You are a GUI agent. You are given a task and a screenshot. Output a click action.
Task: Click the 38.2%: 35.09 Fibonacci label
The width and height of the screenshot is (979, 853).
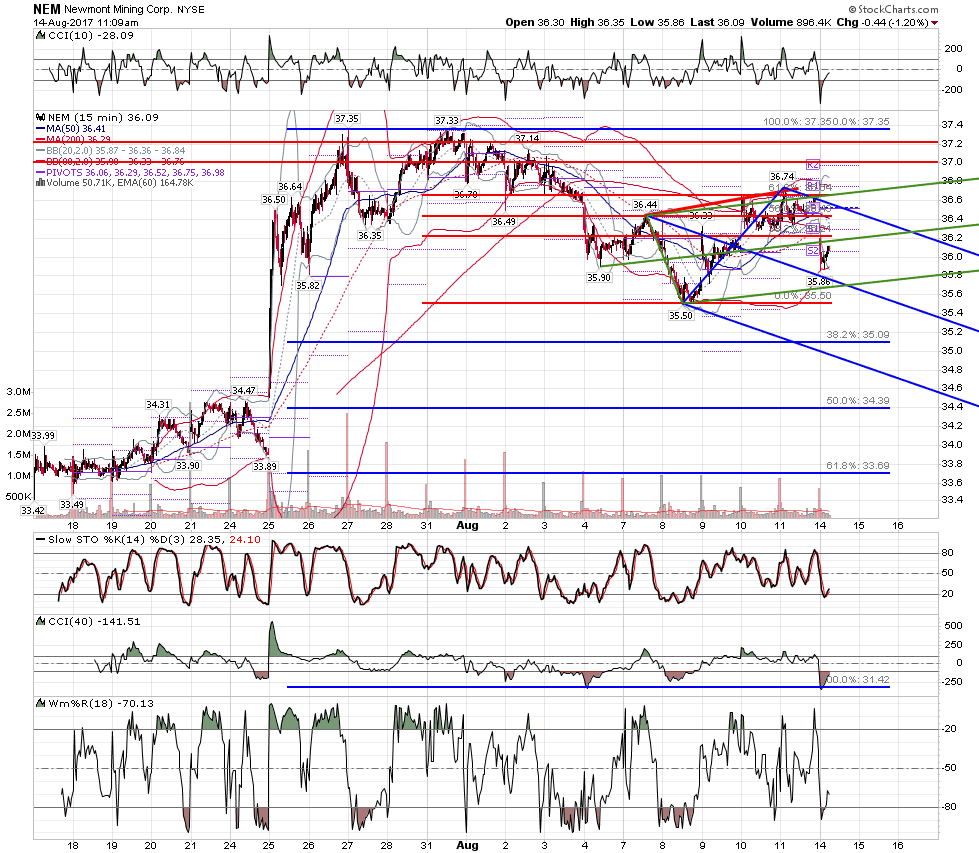tap(858, 335)
